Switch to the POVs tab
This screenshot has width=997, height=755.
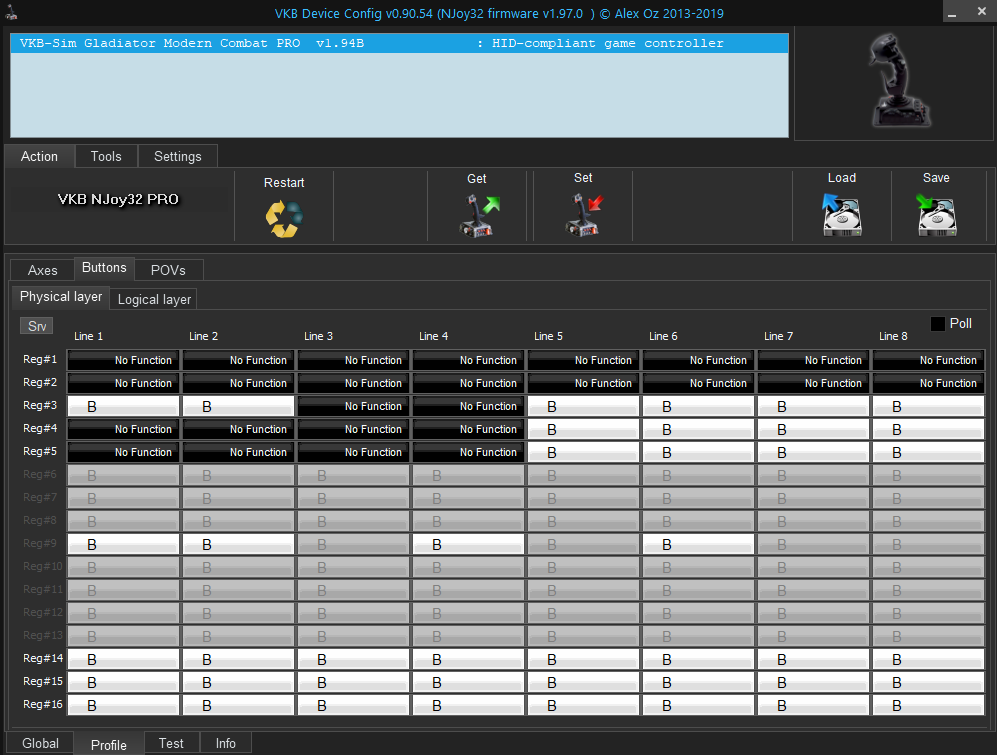pyautogui.click(x=168, y=270)
